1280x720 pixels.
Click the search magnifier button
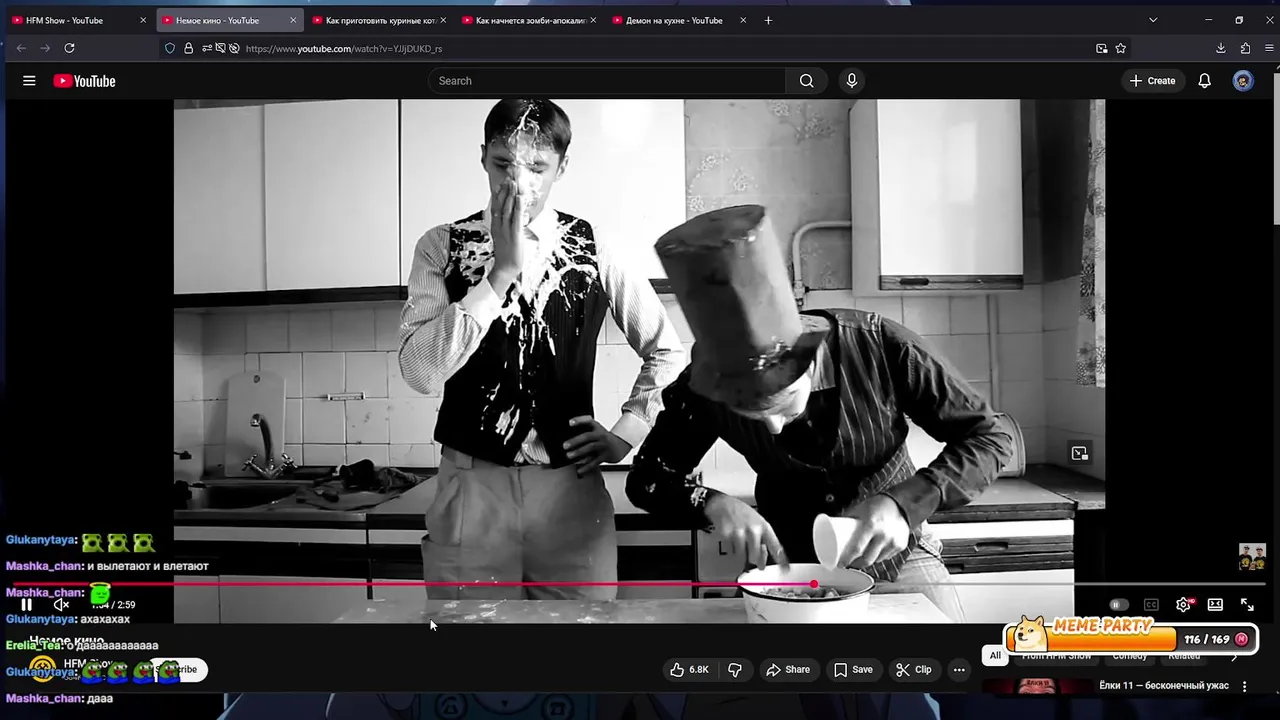(x=806, y=81)
